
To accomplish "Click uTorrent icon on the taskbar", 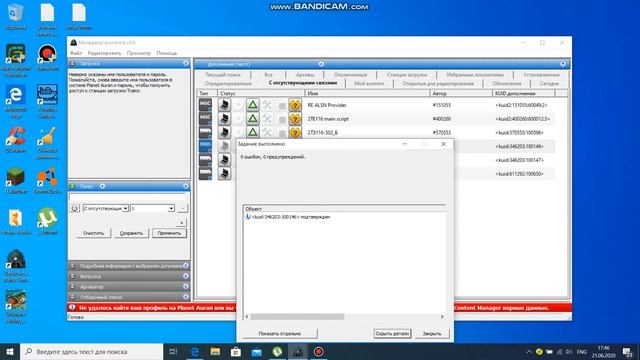I will tap(277, 351).
